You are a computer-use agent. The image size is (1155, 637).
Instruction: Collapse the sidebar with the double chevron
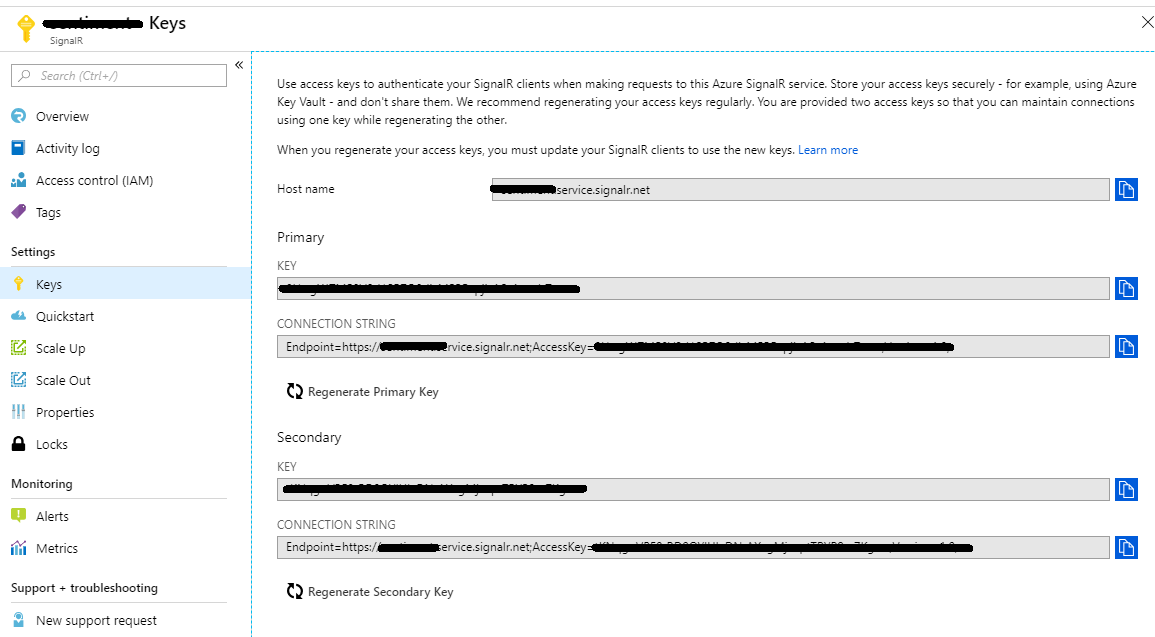pos(239,65)
